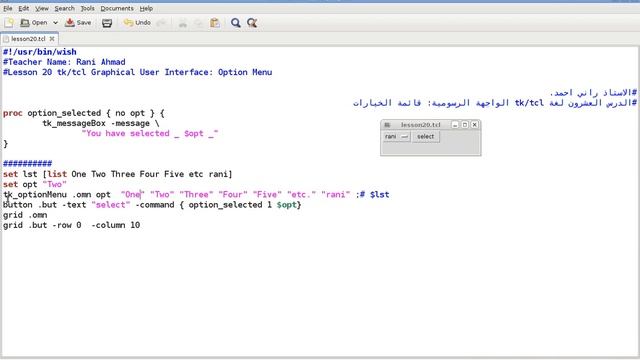Click the greyed Redo arrow icon

pos(161,23)
